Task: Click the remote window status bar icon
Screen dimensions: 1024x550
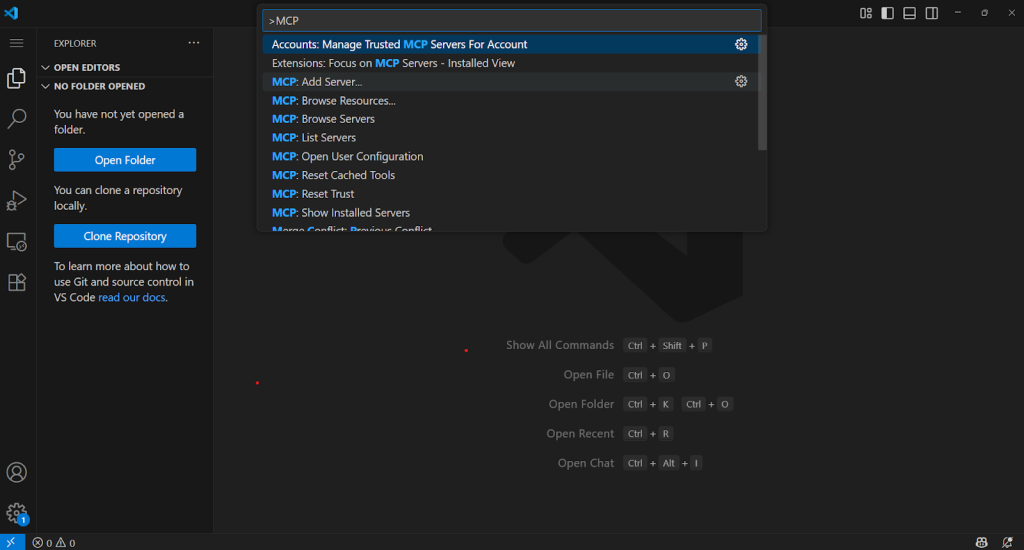Action: click(x=12, y=542)
